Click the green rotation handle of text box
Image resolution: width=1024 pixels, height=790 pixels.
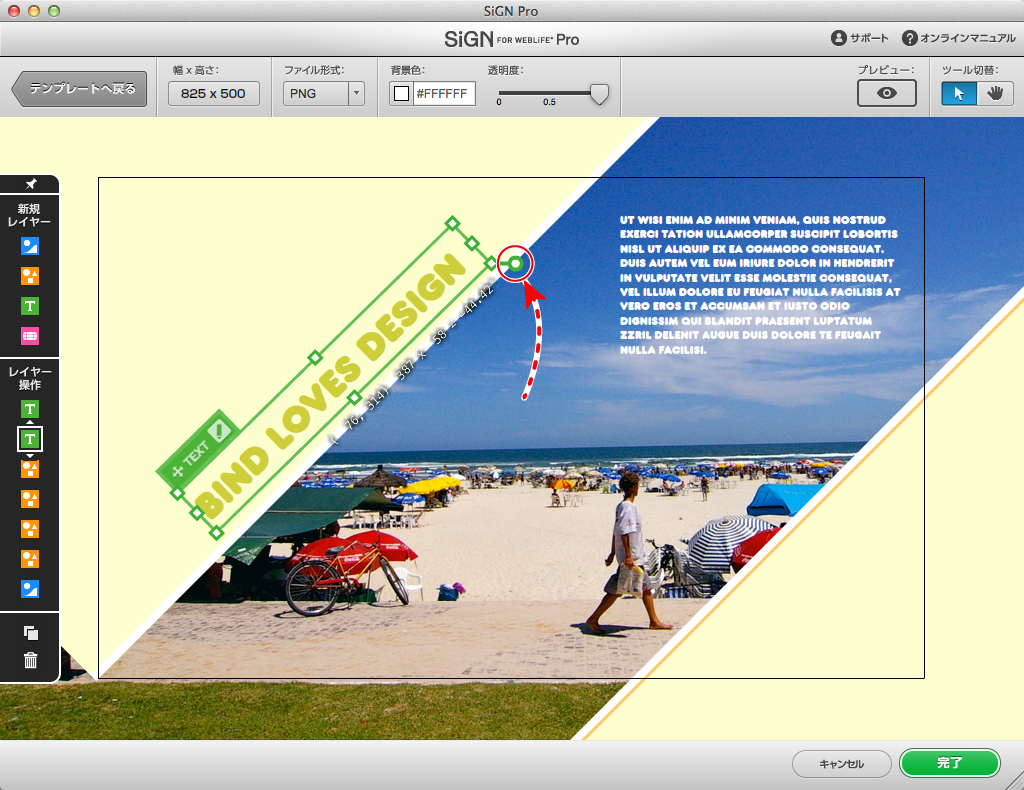[x=516, y=264]
